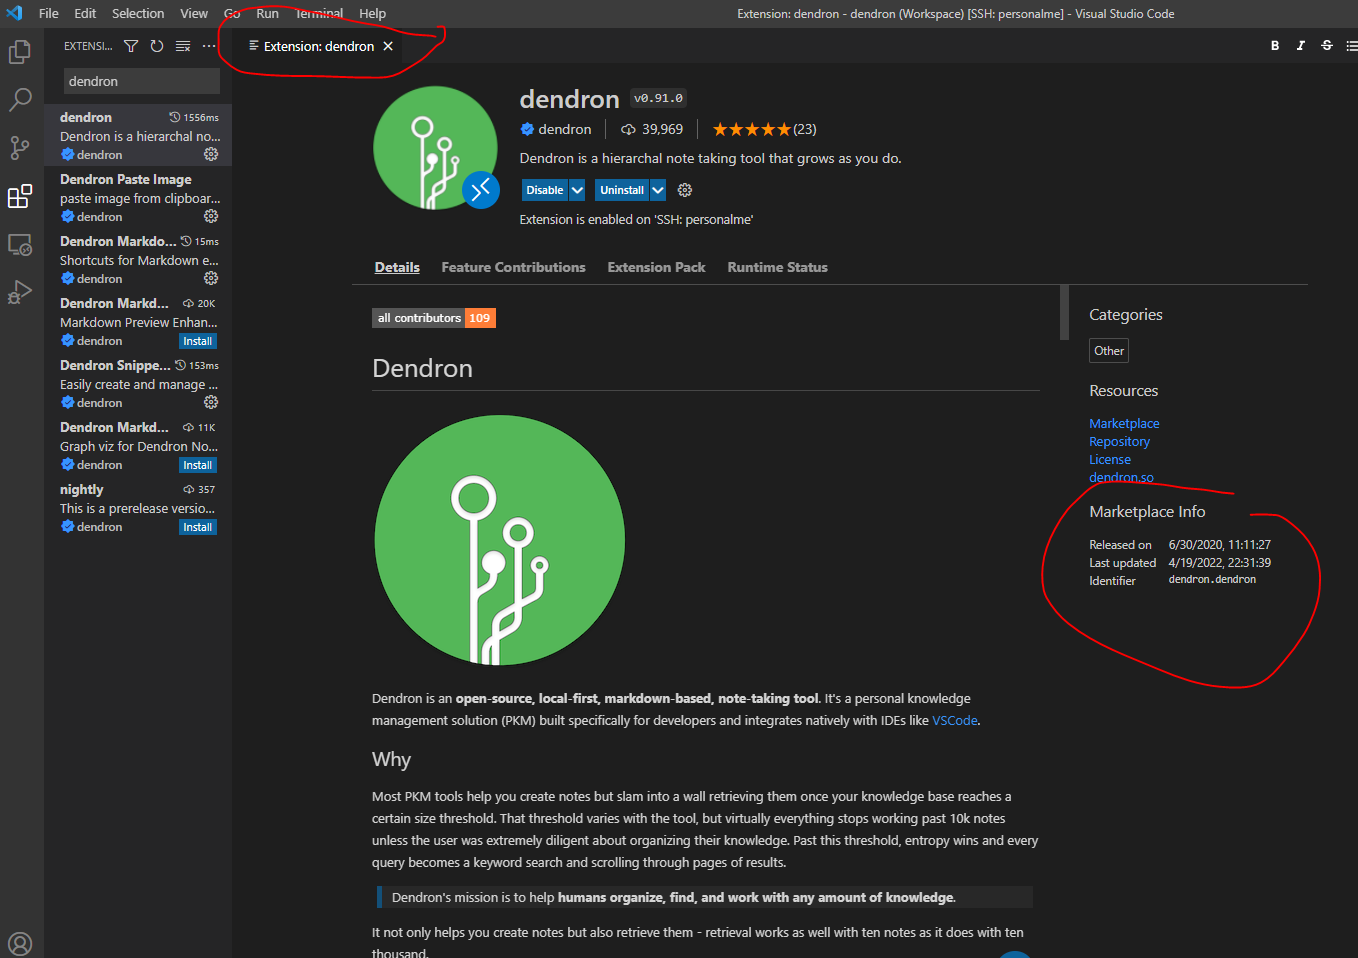Click the Disable button
The image size is (1358, 958).
pos(545,190)
